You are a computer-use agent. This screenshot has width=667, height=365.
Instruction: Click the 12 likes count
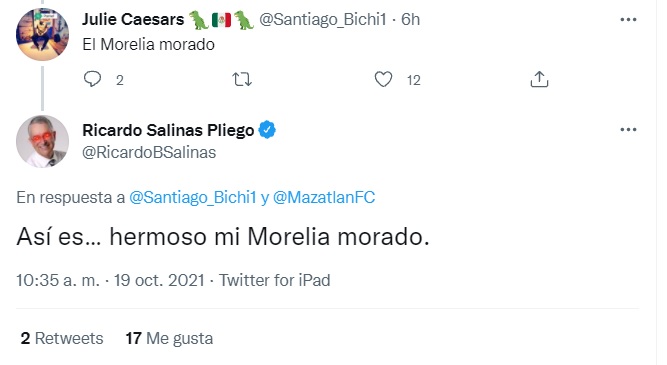pyautogui.click(x=413, y=80)
